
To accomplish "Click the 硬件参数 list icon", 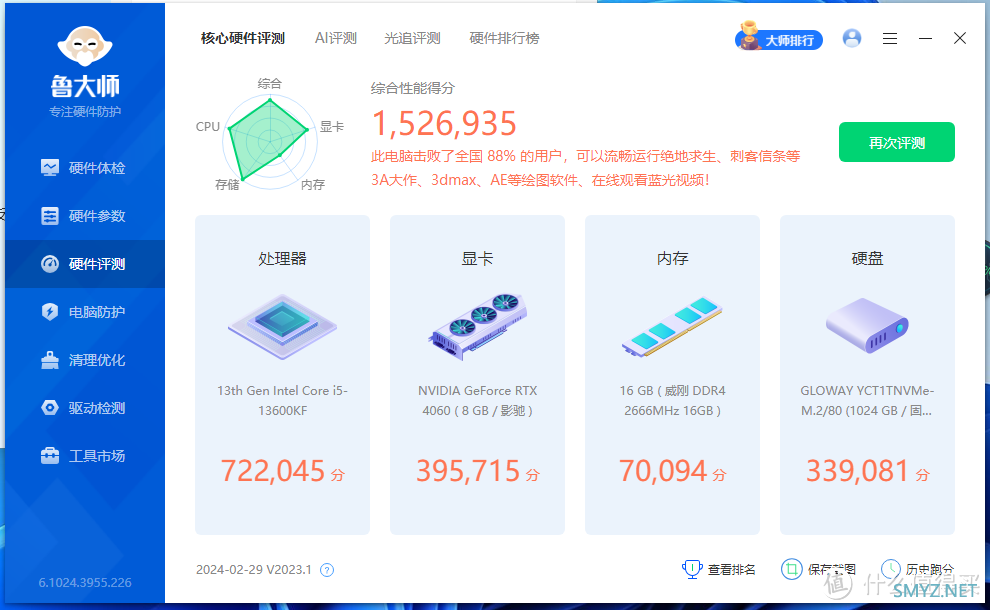I will pyautogui.click(x=49, y=216).
